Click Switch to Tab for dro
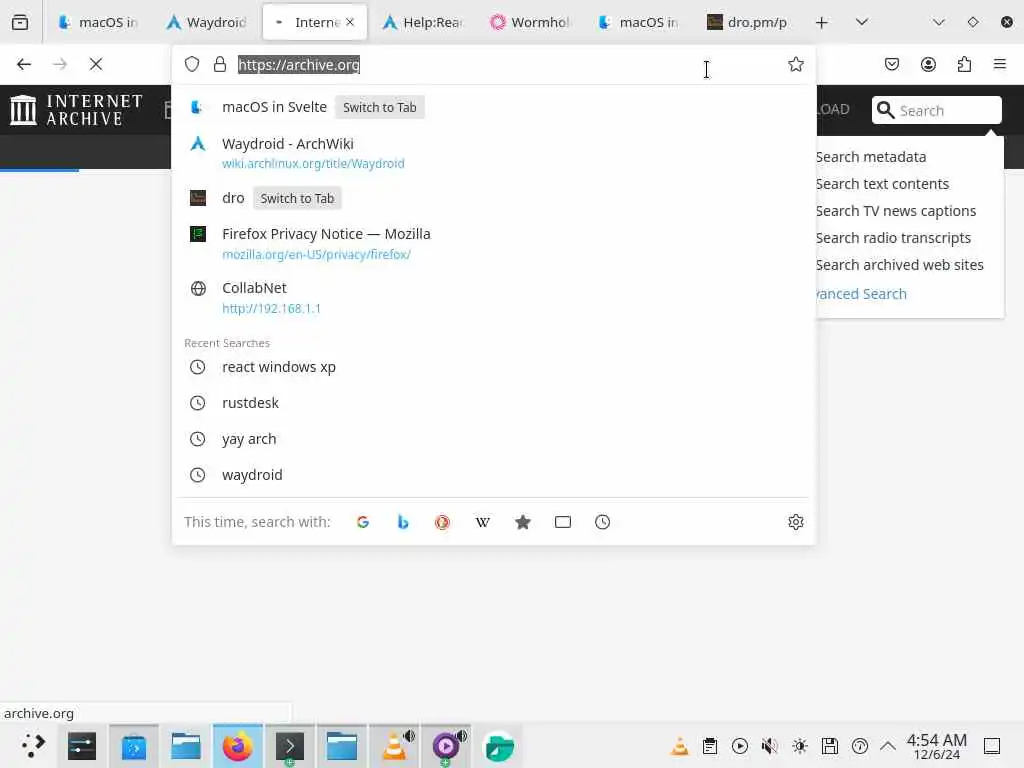Image resolution: width=1024 pixels, height=768 pixels. point(297,198)
